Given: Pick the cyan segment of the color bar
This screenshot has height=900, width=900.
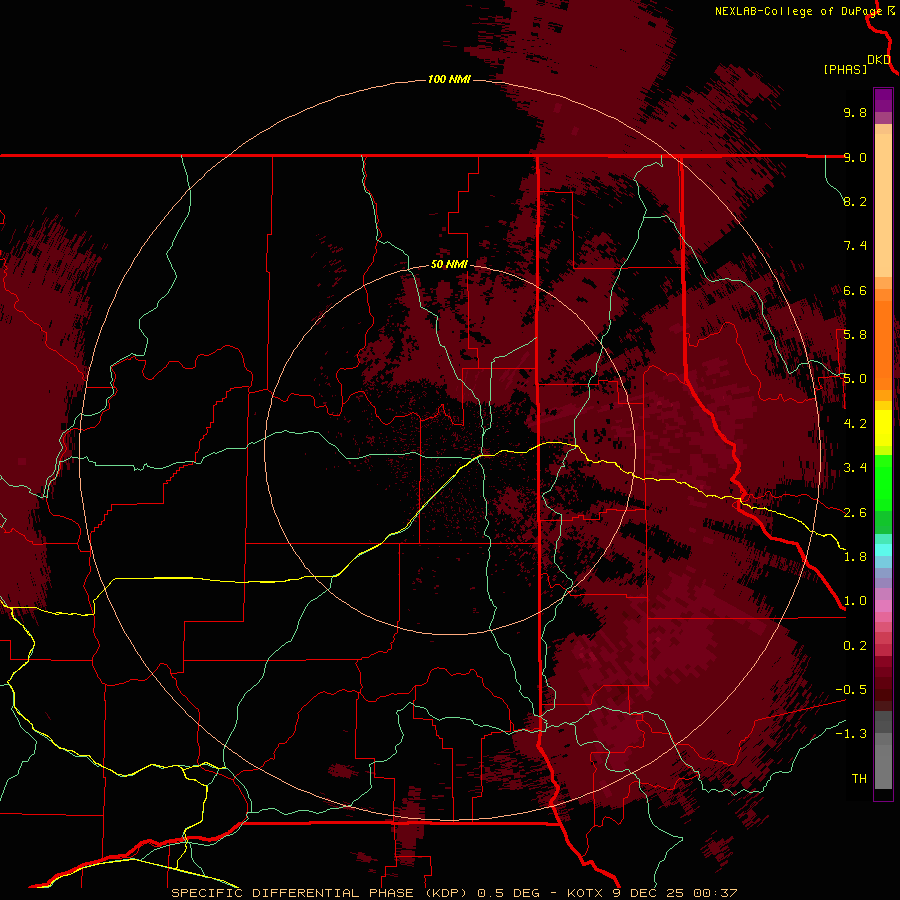Looking at the screenshot, I should pos(883,550).
